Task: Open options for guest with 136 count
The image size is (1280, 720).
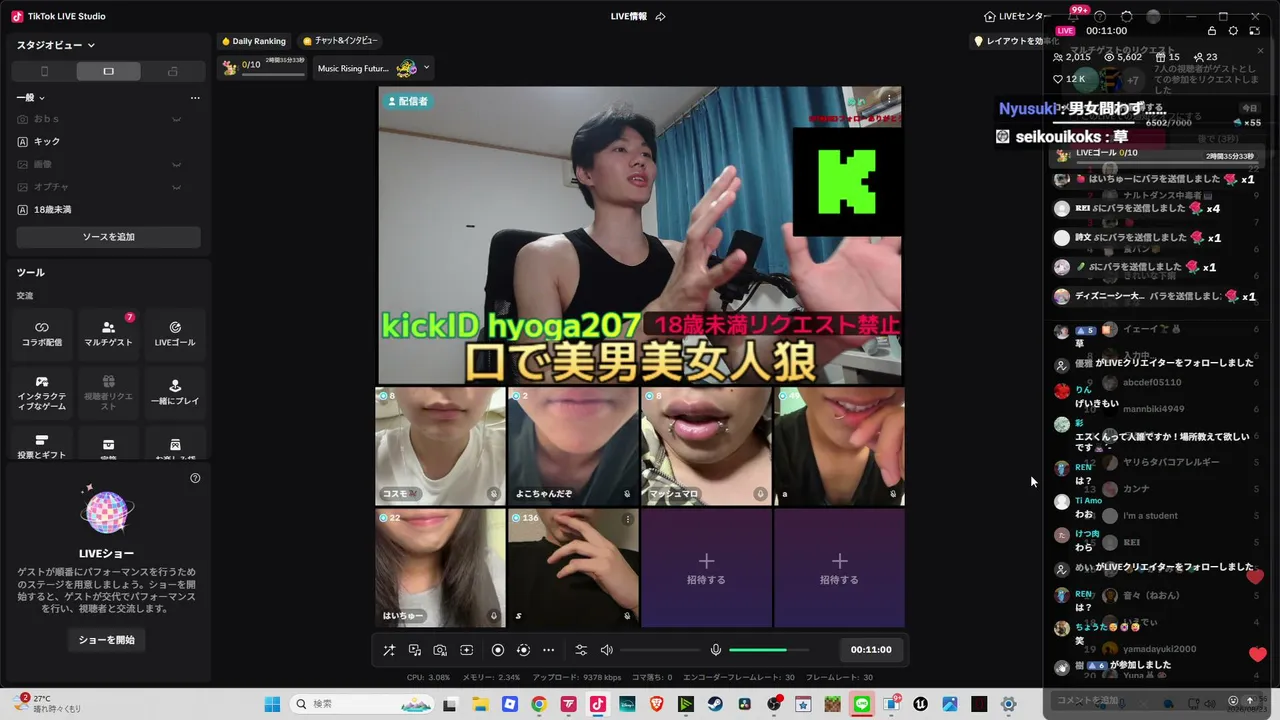Action: (628, 519)
